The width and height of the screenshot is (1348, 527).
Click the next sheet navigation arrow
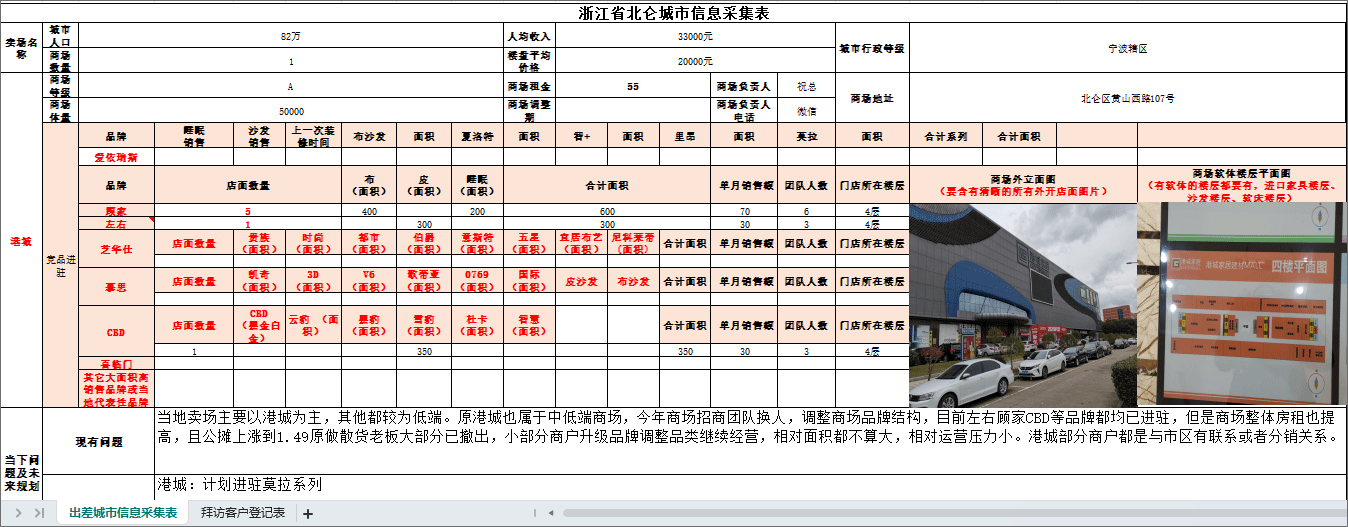pyautogui.click(x=20, y=513)
